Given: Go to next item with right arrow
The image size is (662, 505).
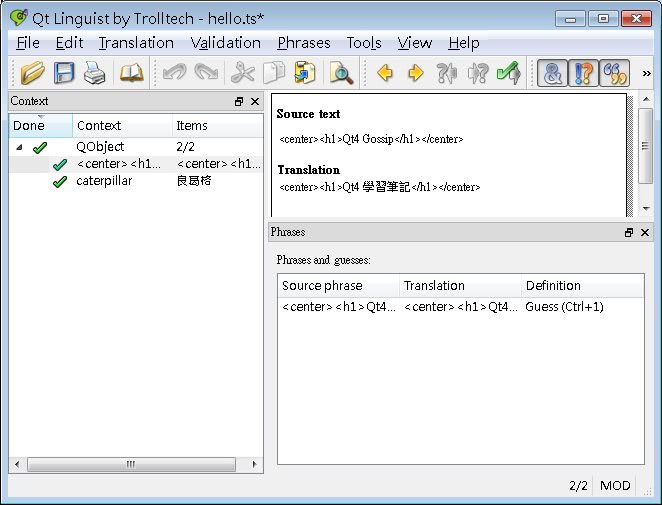Looking at the screenshot, I should pos(416,73).
